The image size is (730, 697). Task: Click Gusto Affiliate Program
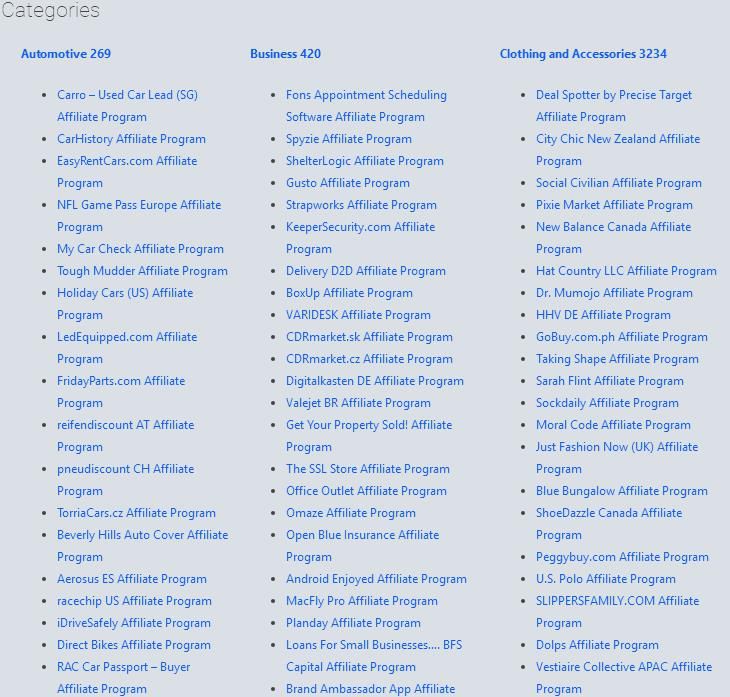(x=347, y=183)
